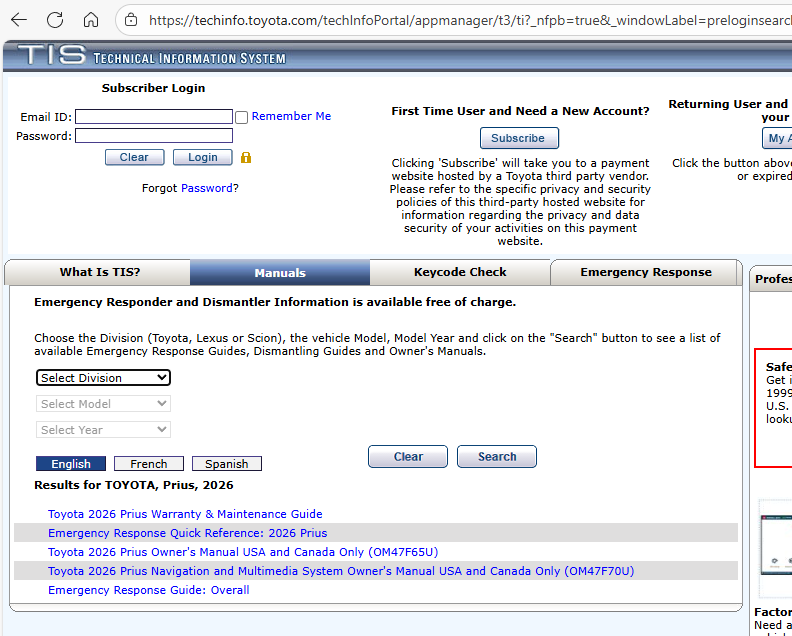Screen dimensions: 792x636
Task: Open the Select Division dropdown
Action: [103, 378]
